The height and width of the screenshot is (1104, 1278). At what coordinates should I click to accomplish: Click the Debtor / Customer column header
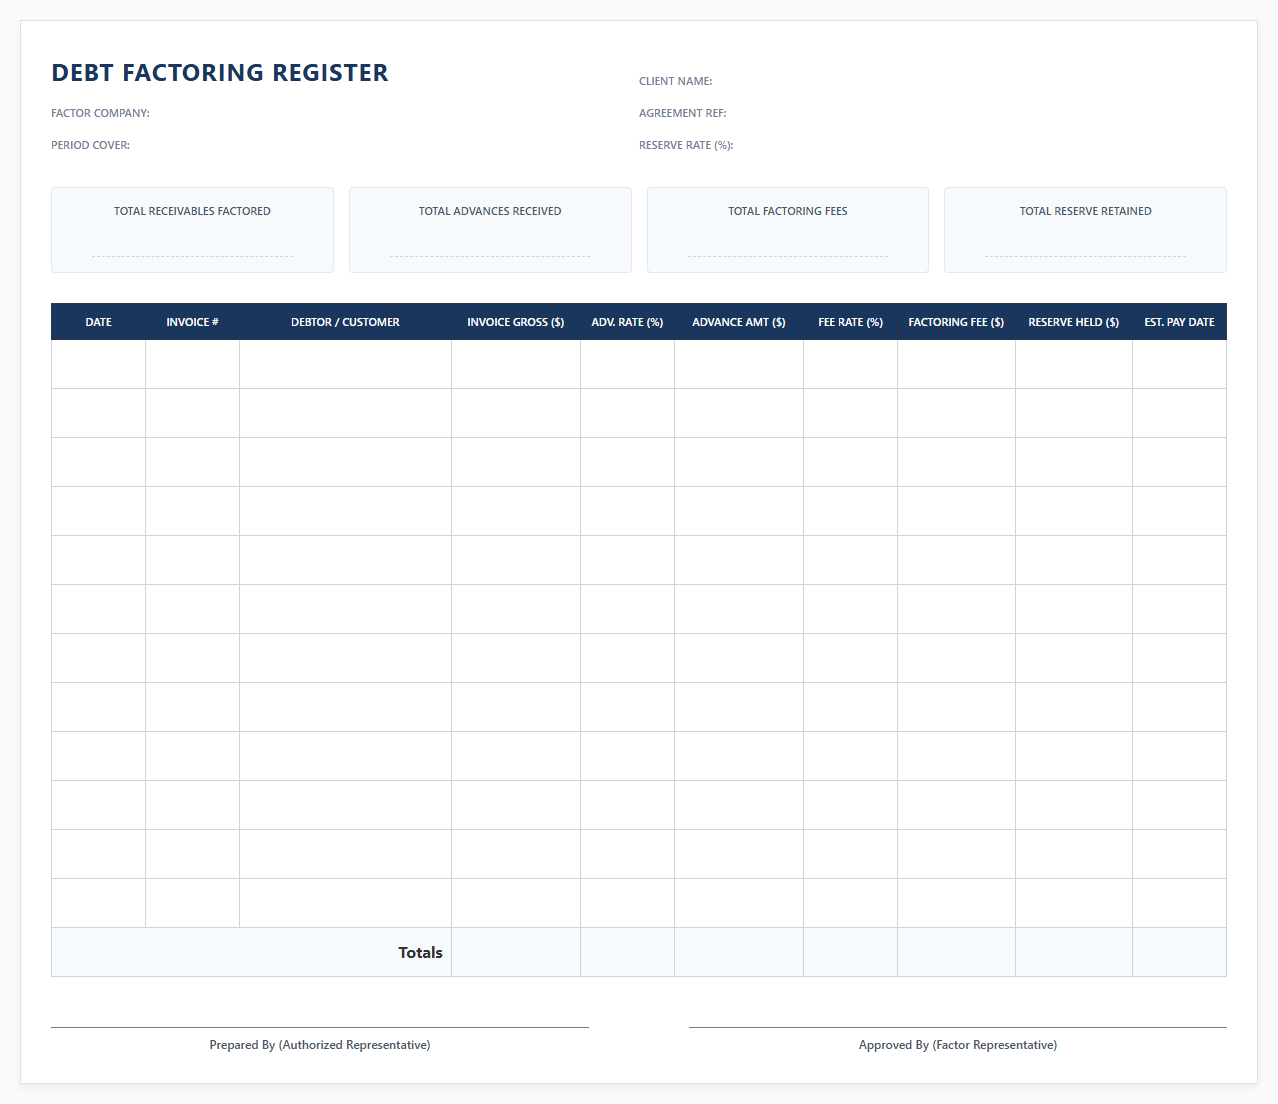[x=345, y=322]
